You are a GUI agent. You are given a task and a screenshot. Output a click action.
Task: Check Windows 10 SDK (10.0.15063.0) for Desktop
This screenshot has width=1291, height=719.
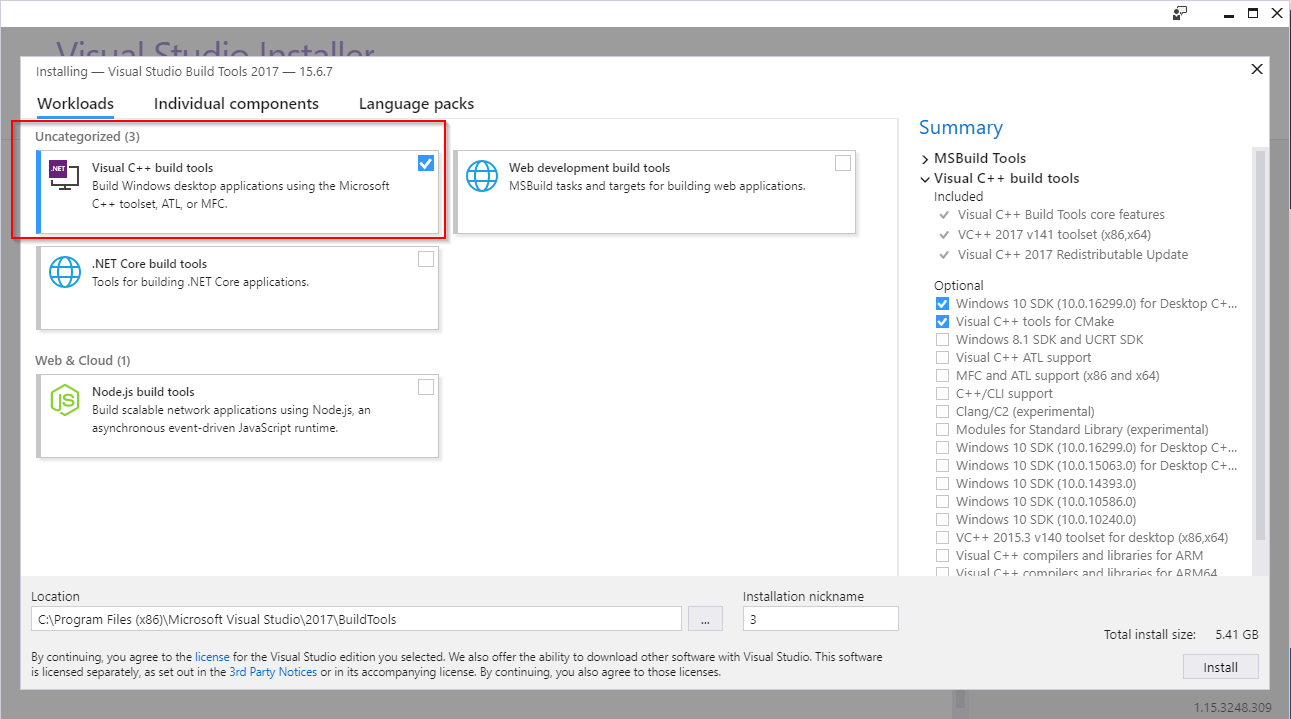pyautogui.click(x=942, y=465)
